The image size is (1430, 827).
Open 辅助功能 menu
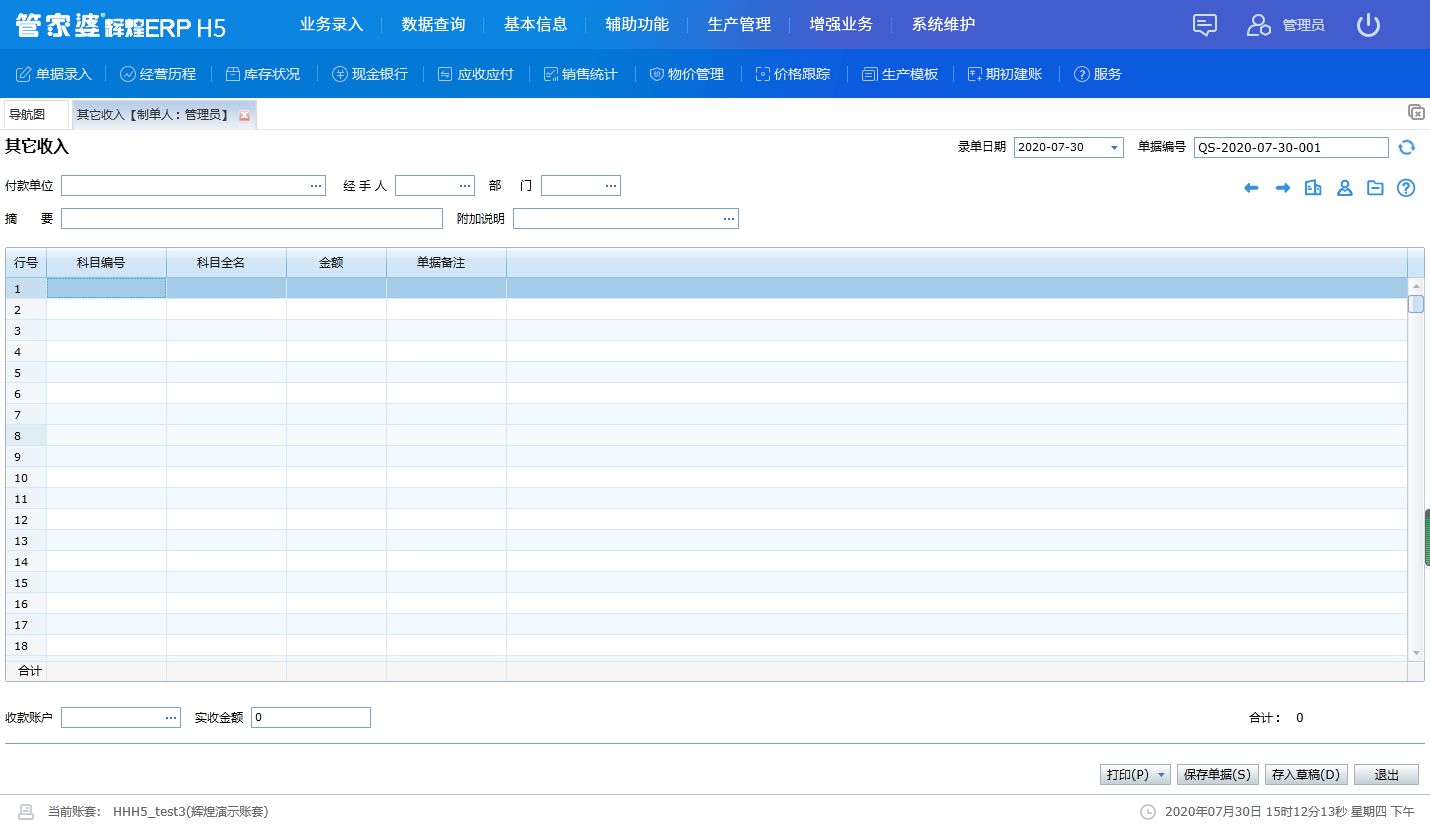point(637,24)
